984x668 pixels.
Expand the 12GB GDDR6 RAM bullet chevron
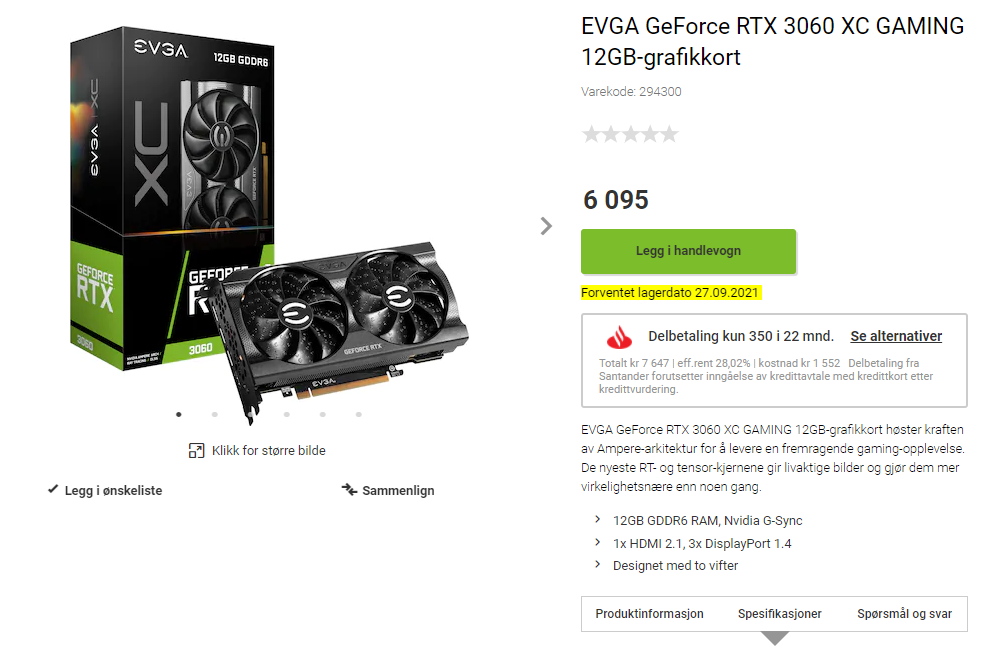(597, 519)
